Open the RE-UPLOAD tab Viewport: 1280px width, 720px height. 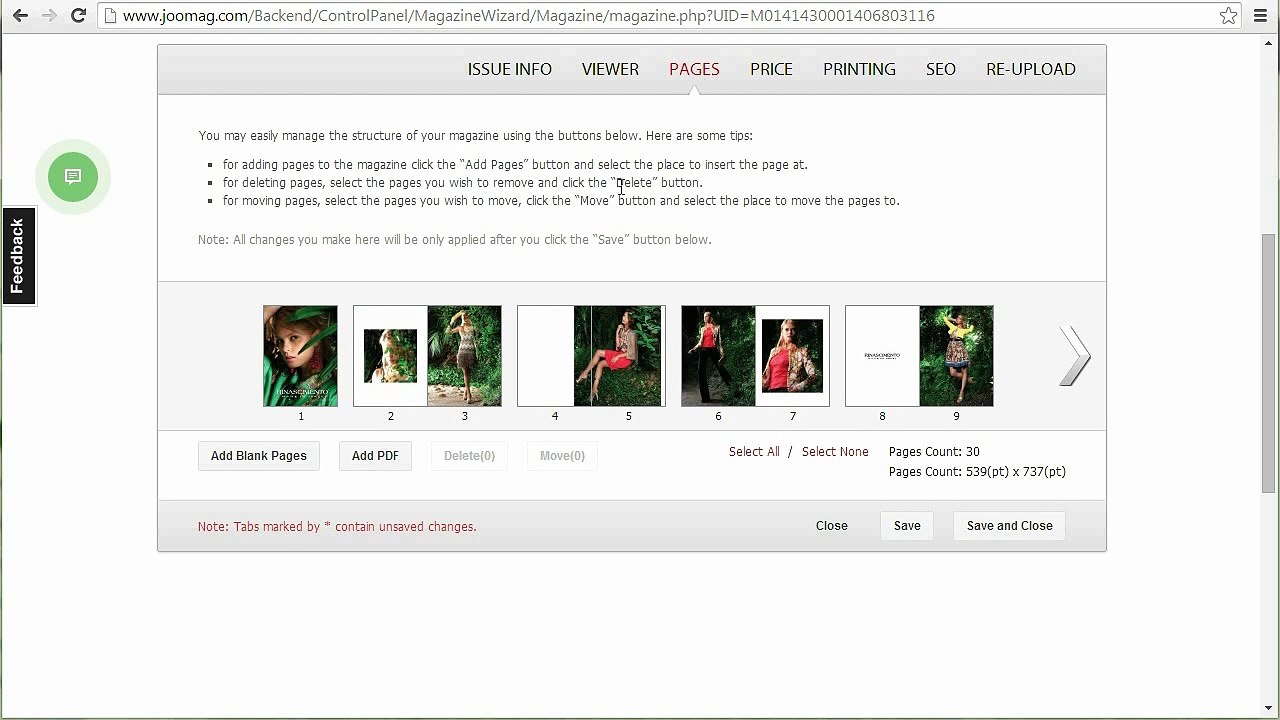pyautogui.click(x=1031, y=69)
